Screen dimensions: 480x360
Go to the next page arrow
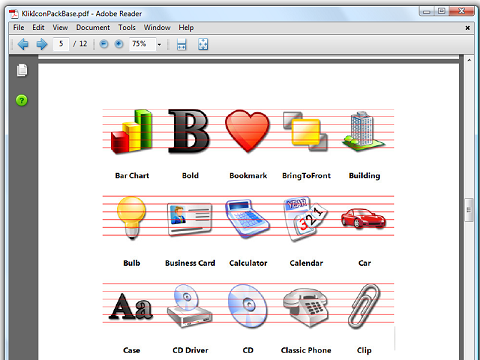point(42,44)
